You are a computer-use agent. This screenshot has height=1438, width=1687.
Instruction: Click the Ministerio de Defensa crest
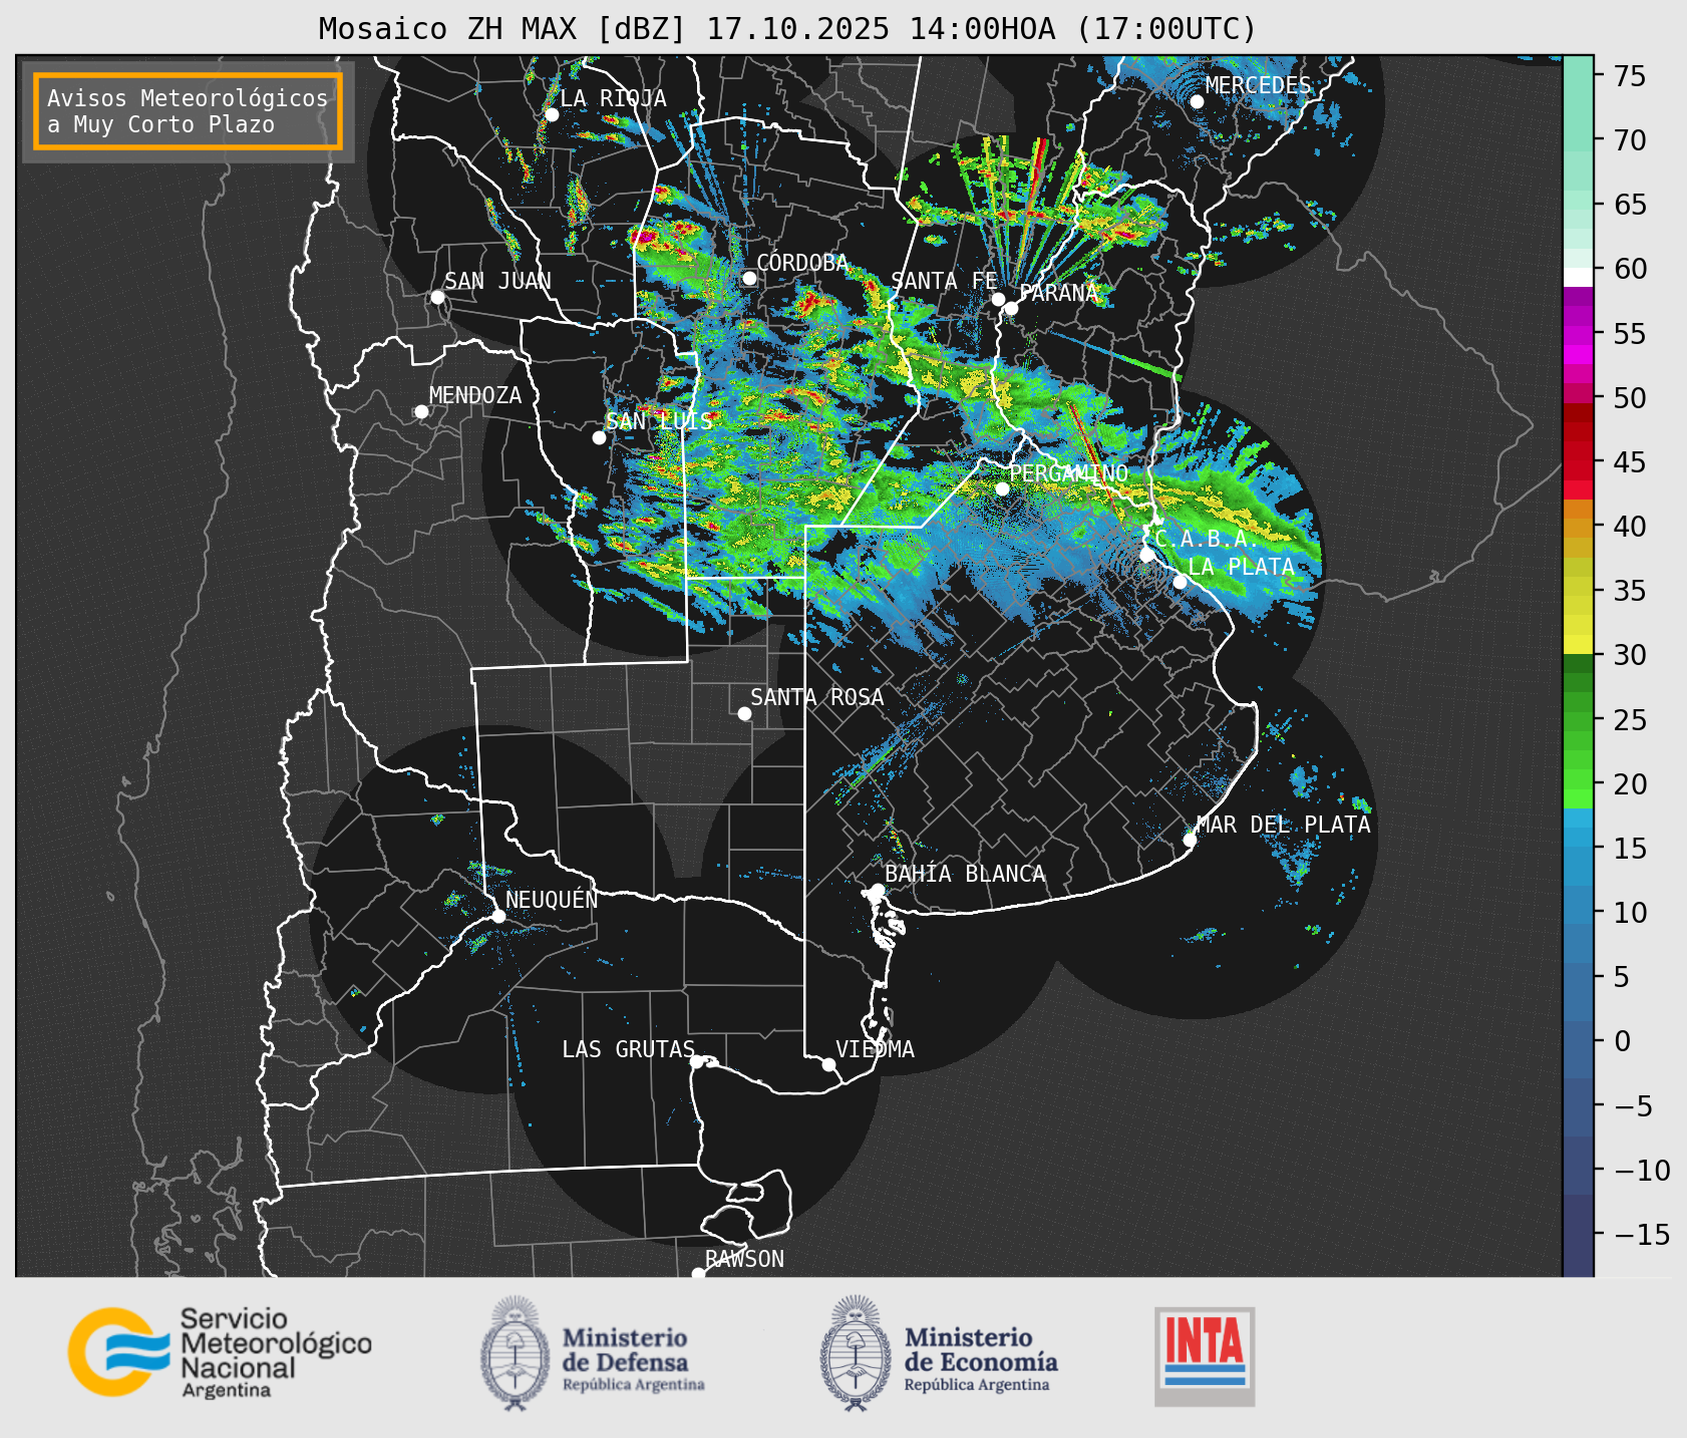[x=515, y=1353]
